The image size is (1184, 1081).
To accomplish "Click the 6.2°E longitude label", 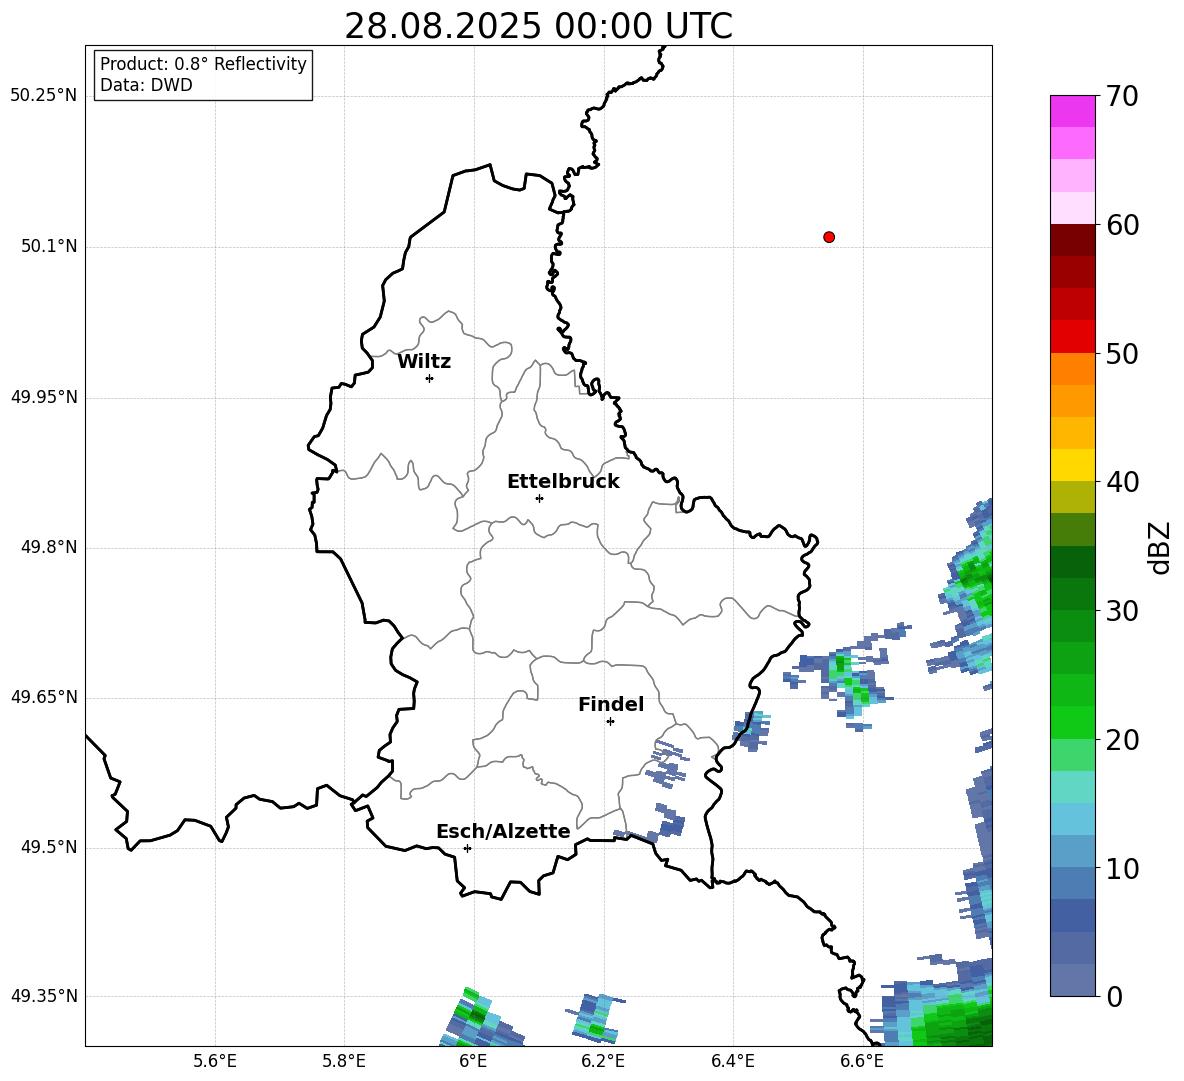I will 603,1061.
